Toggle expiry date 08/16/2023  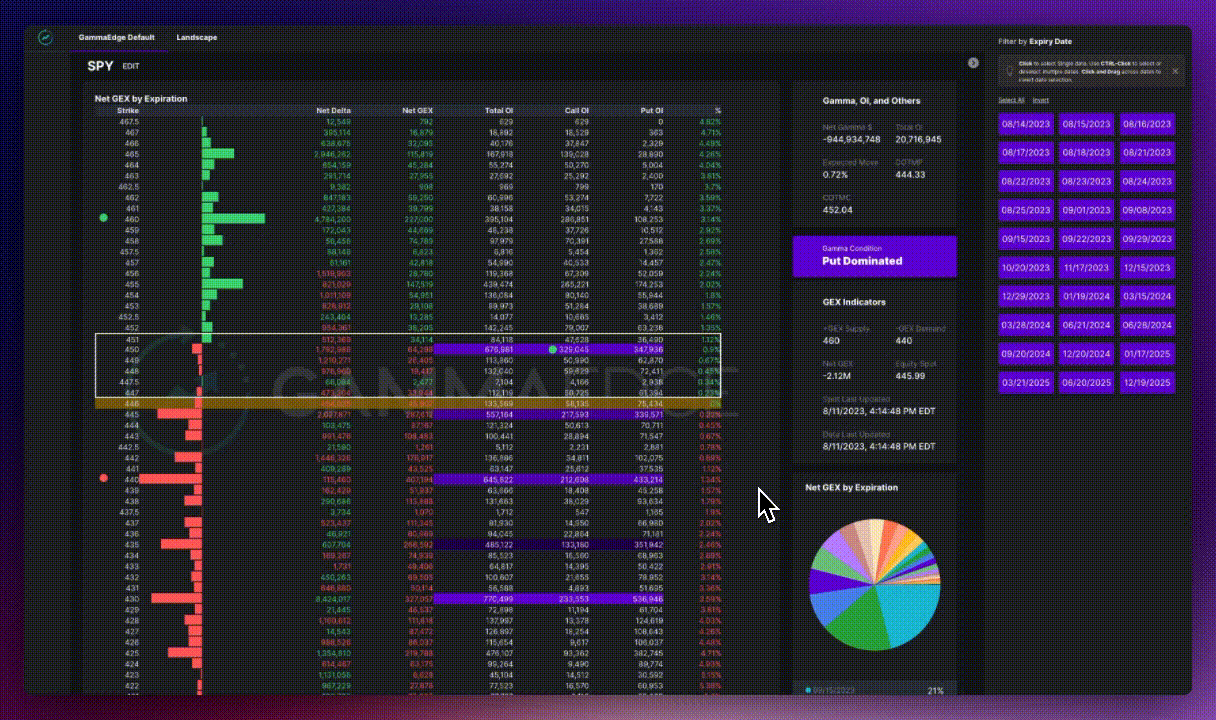(x=1147, y=124)
